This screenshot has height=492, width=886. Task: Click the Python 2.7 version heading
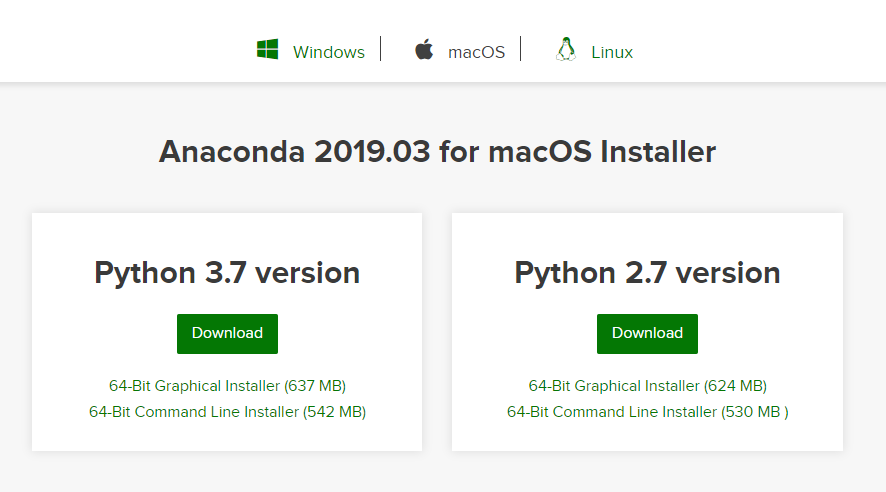(648, 273)
